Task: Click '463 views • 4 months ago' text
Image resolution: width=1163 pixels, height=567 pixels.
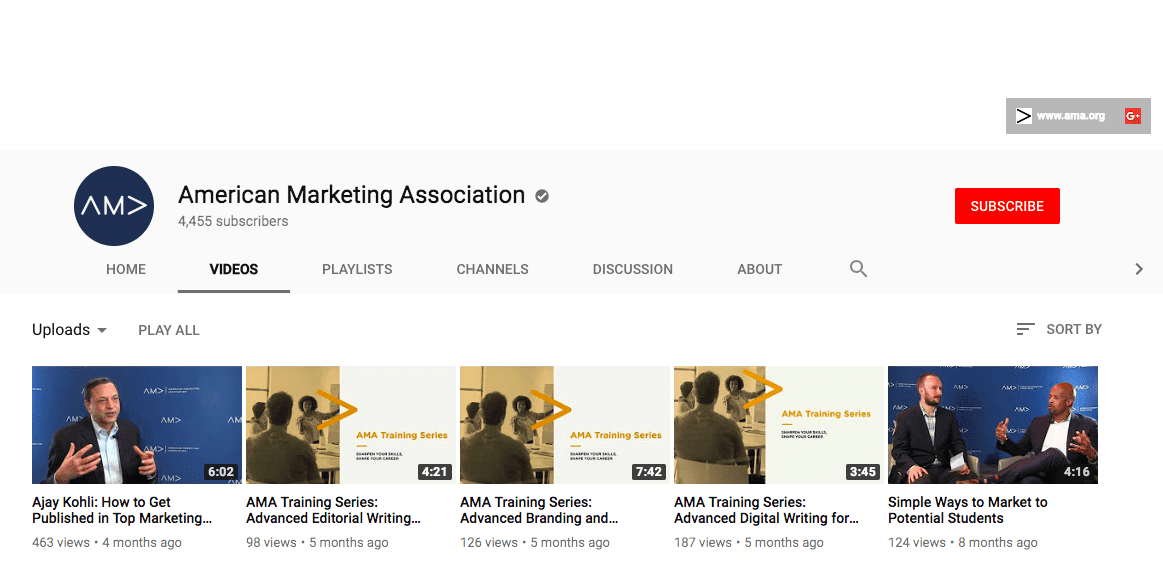Action: pos(107,543)
